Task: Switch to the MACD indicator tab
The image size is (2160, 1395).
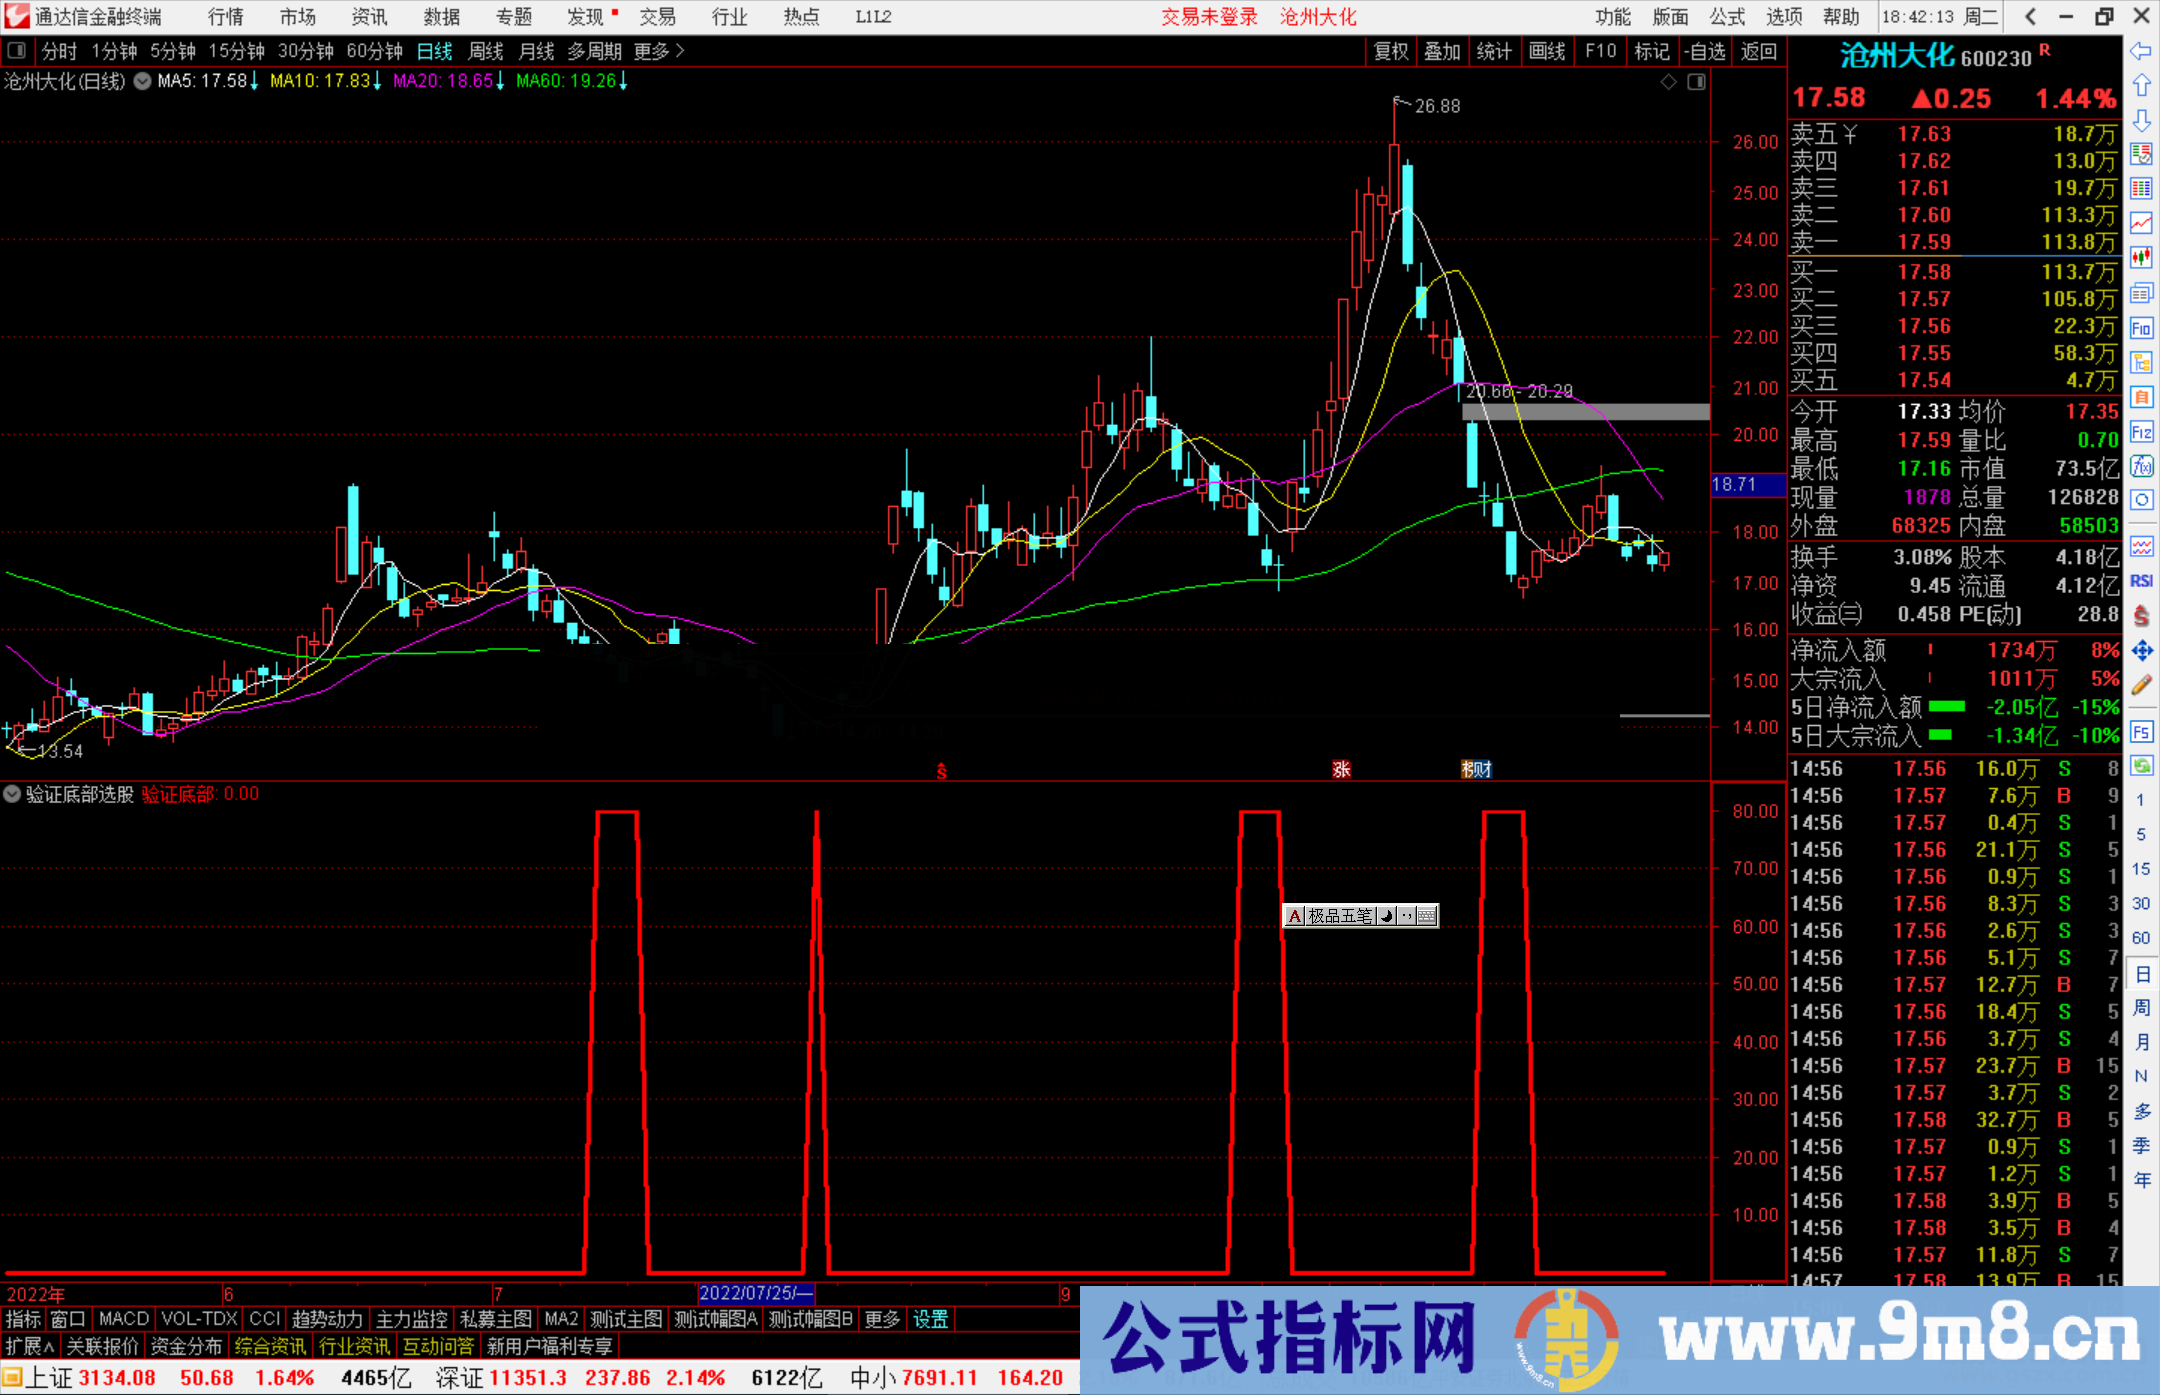Action: (x=124, y=1319)
